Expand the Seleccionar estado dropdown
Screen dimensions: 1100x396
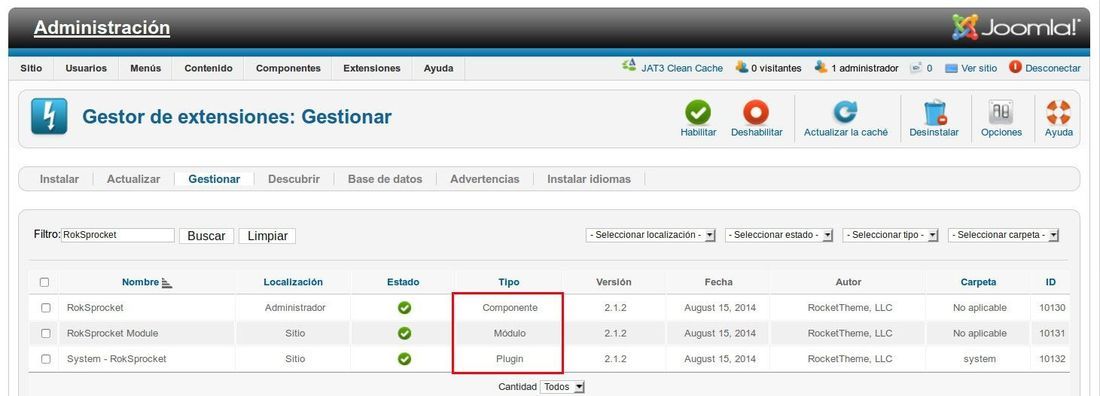tap(779, 235)
